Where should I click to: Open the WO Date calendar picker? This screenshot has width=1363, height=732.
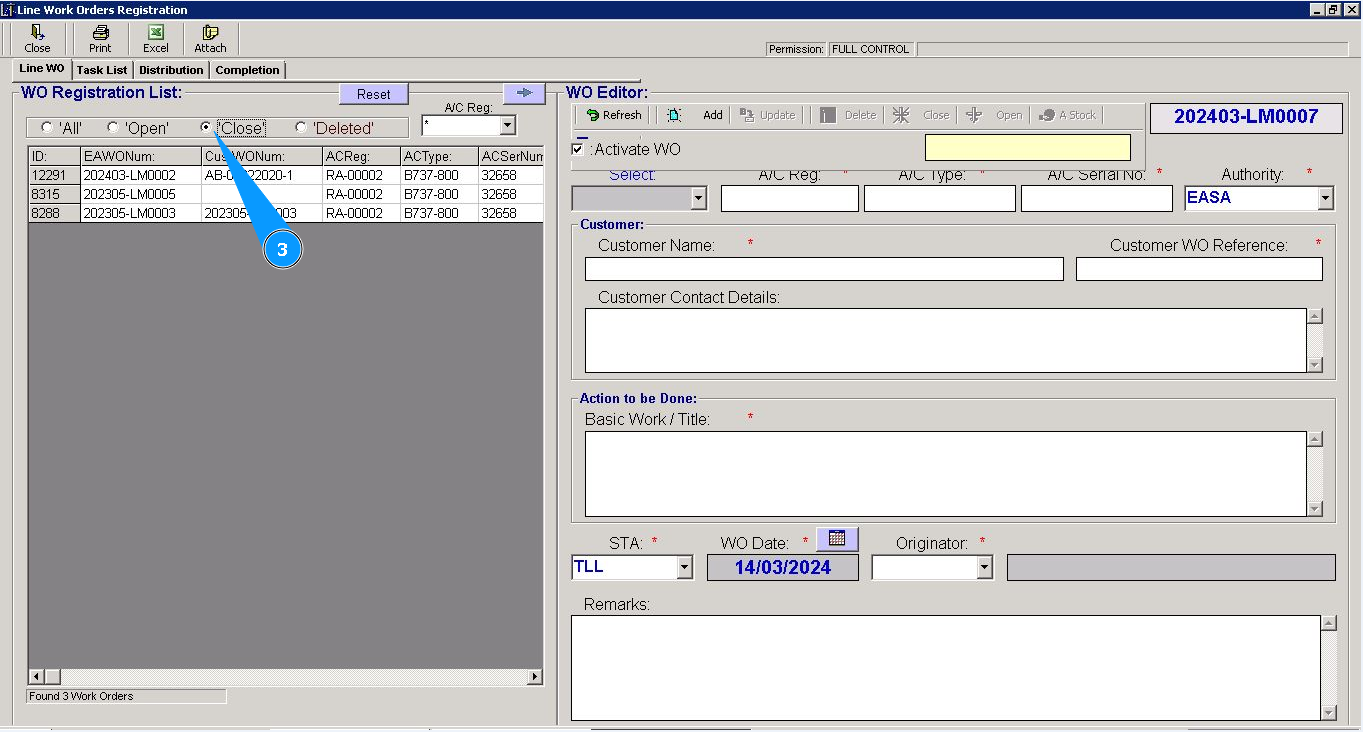pyautogui.click(x=837, y=539)
